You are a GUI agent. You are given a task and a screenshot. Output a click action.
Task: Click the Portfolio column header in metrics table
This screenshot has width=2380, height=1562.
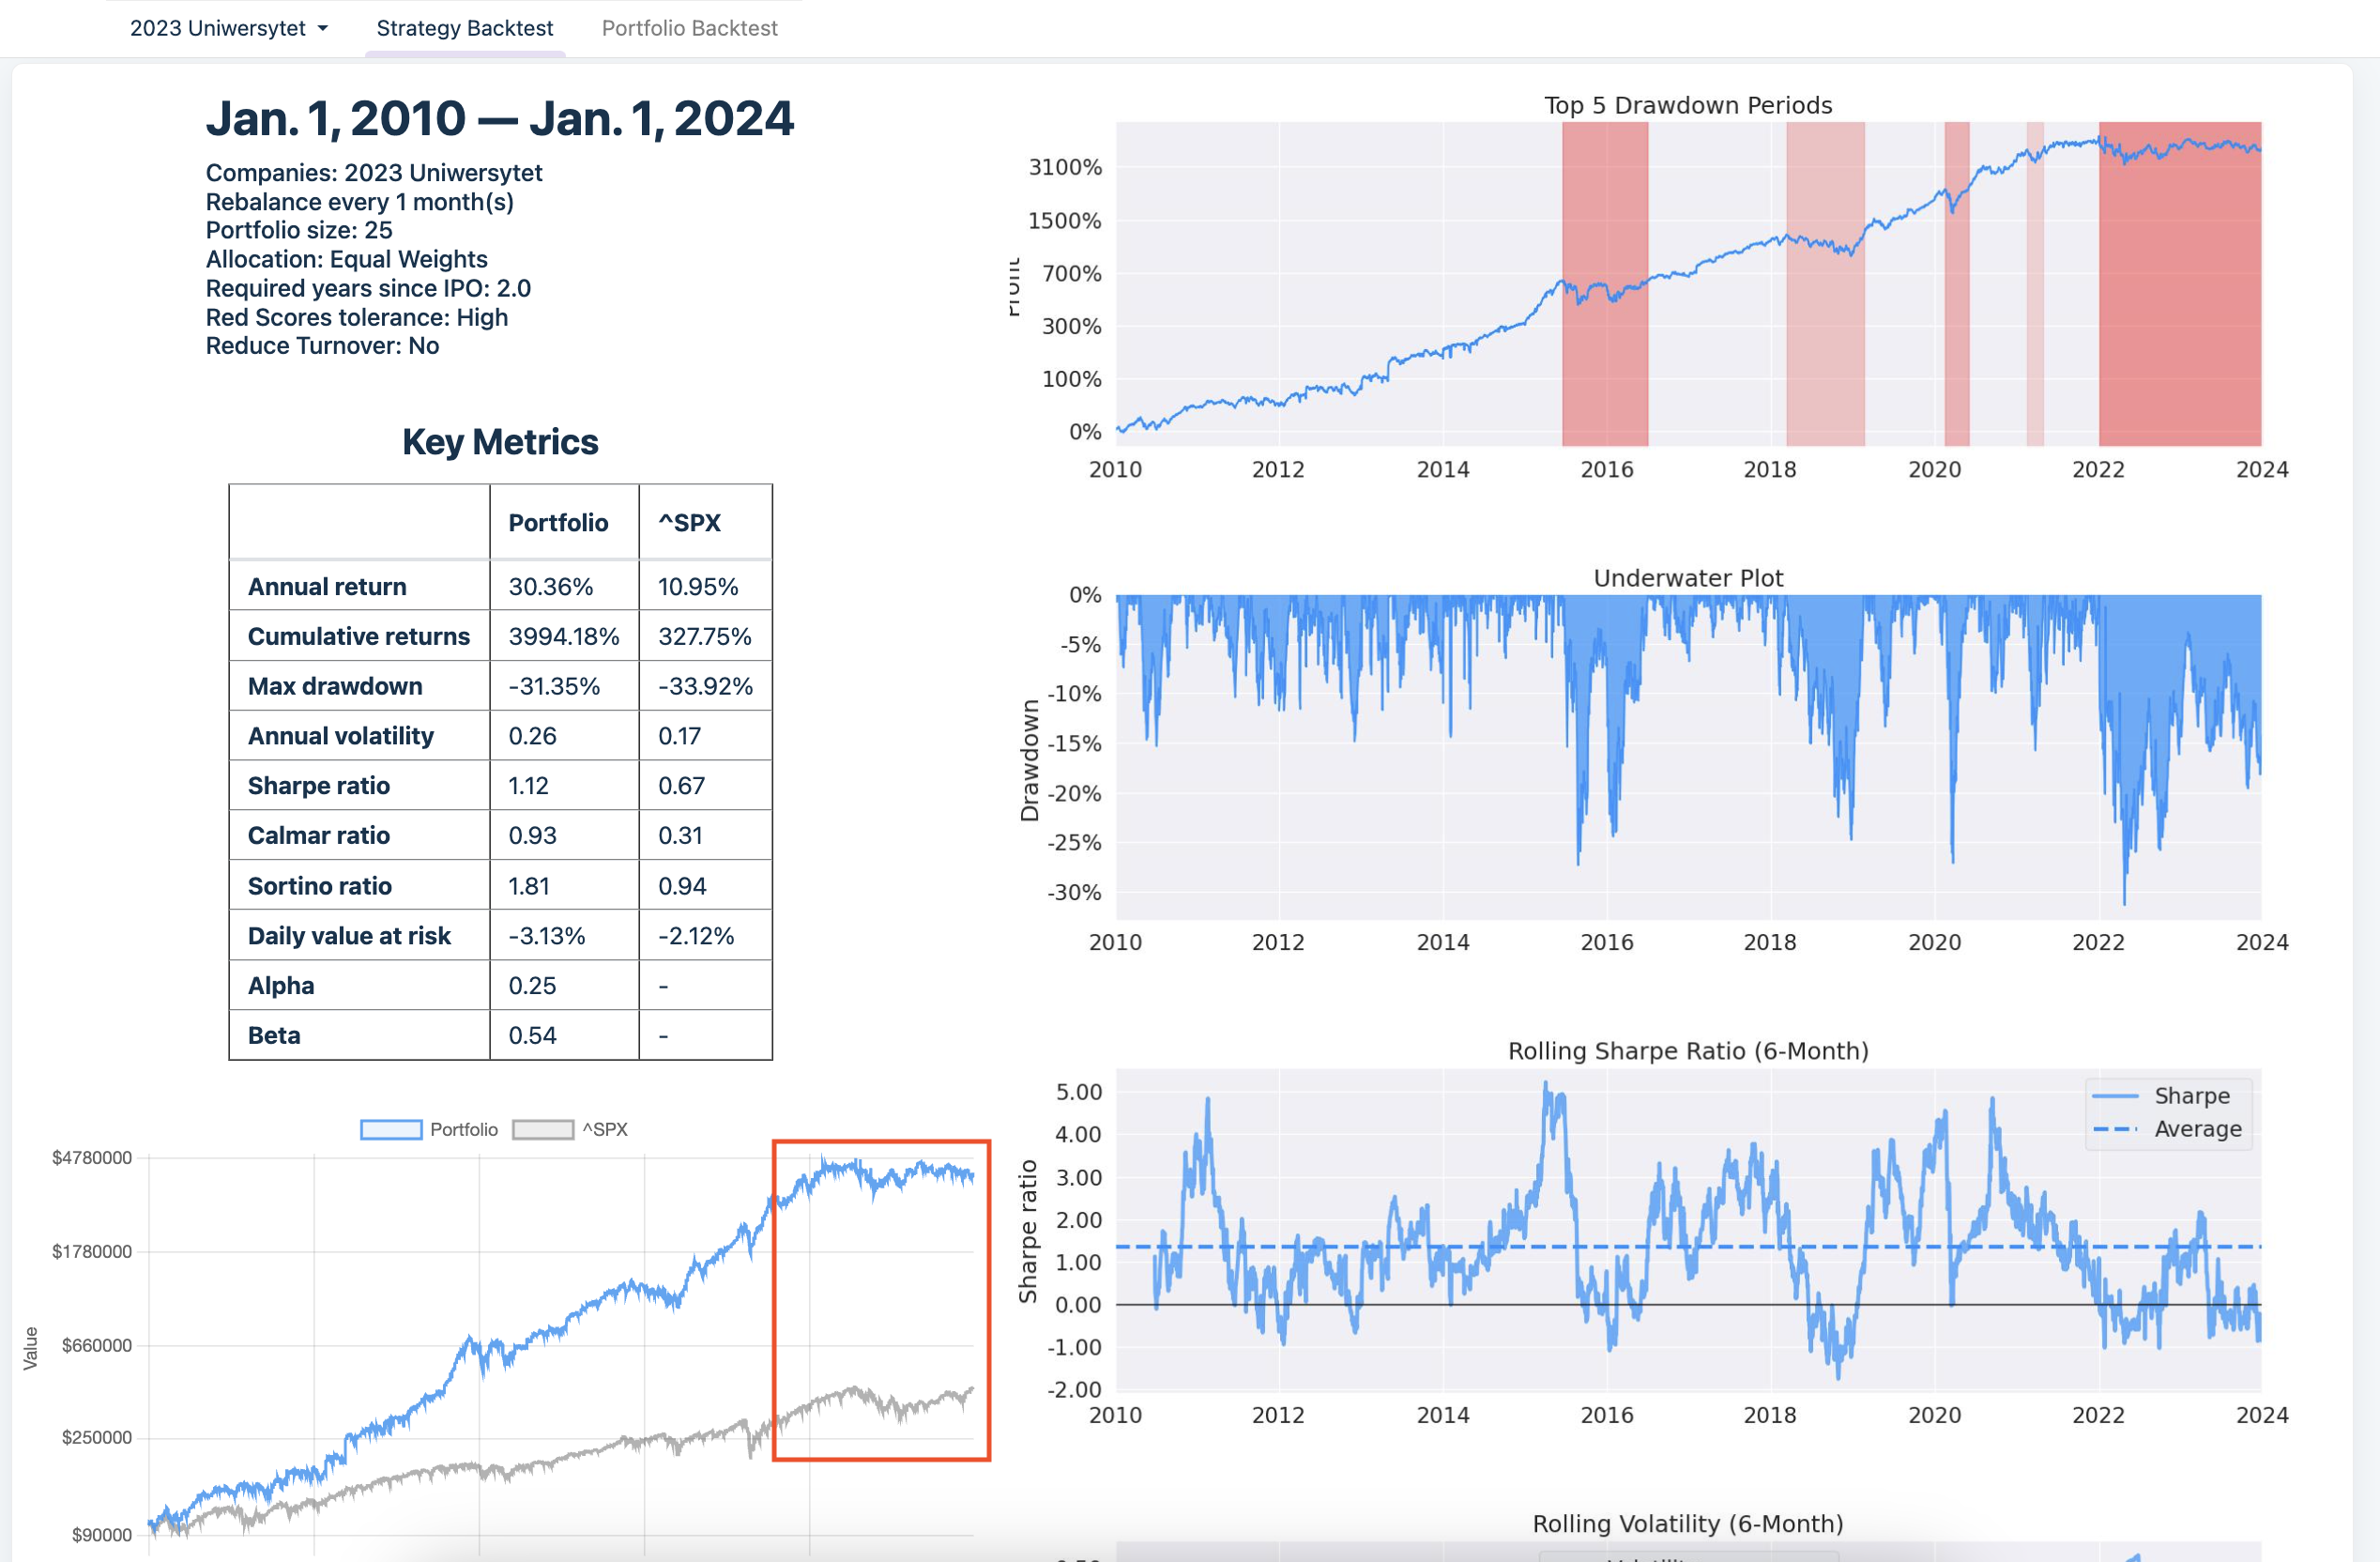coord(558,523)
